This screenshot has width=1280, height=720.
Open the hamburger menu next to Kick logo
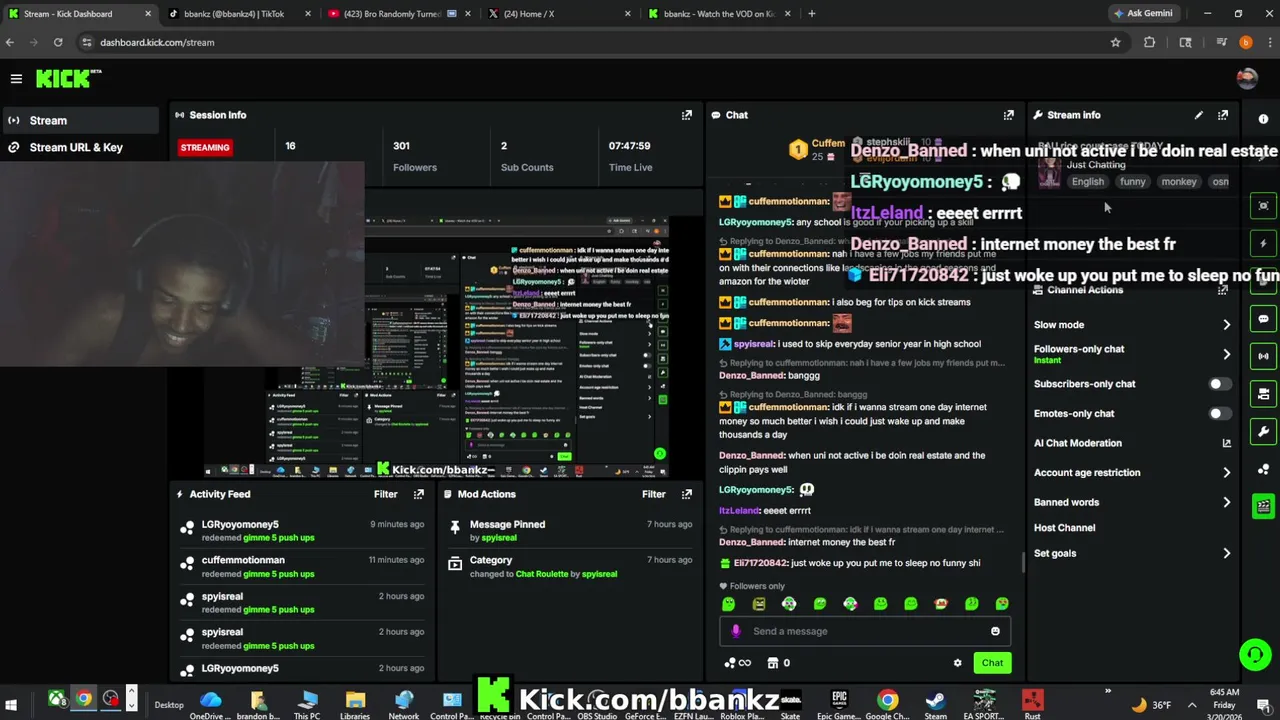16,78
